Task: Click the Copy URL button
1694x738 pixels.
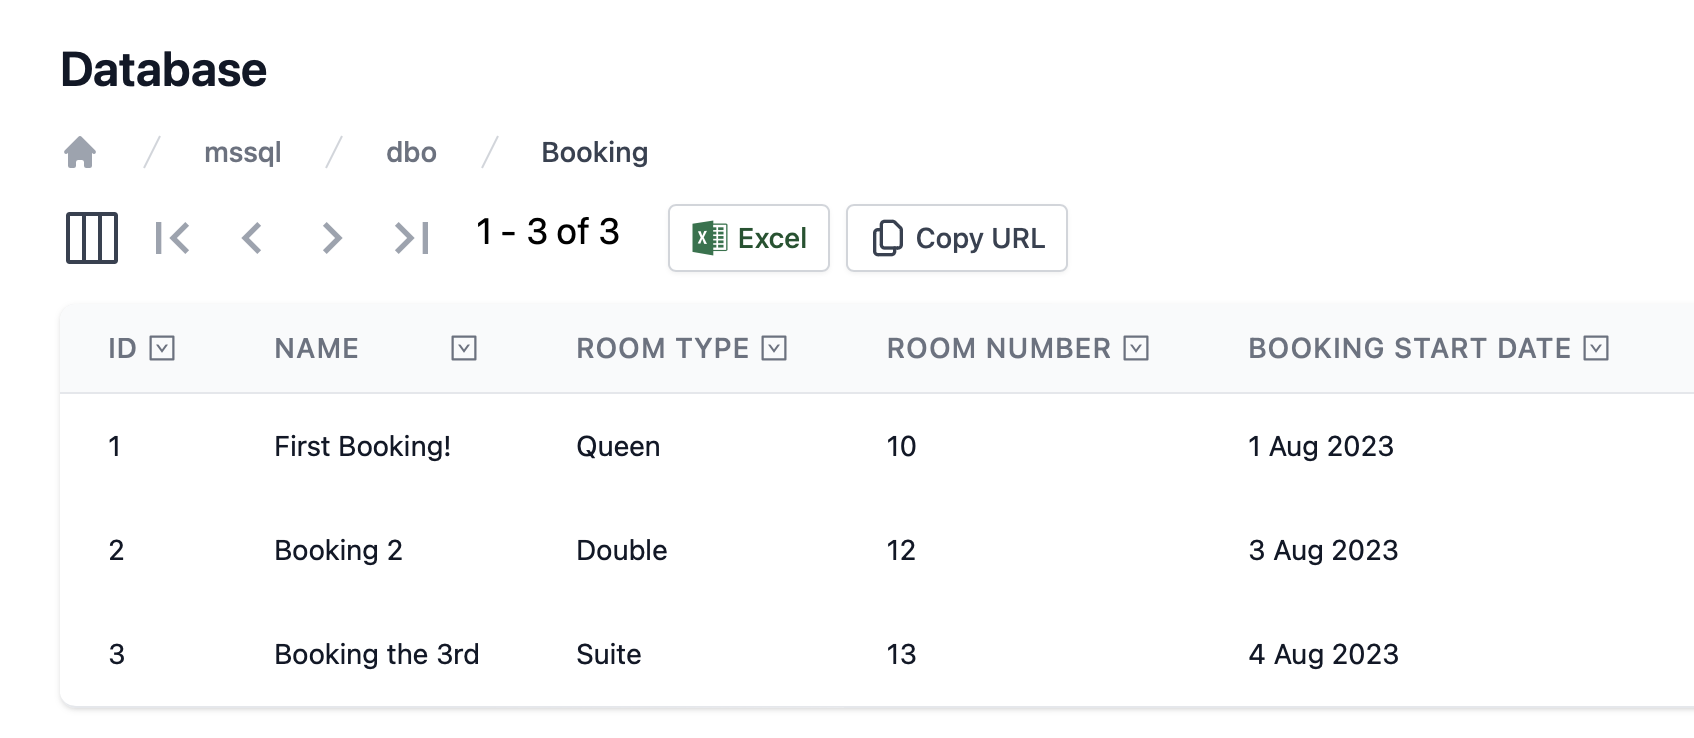Action: (957, 238)
